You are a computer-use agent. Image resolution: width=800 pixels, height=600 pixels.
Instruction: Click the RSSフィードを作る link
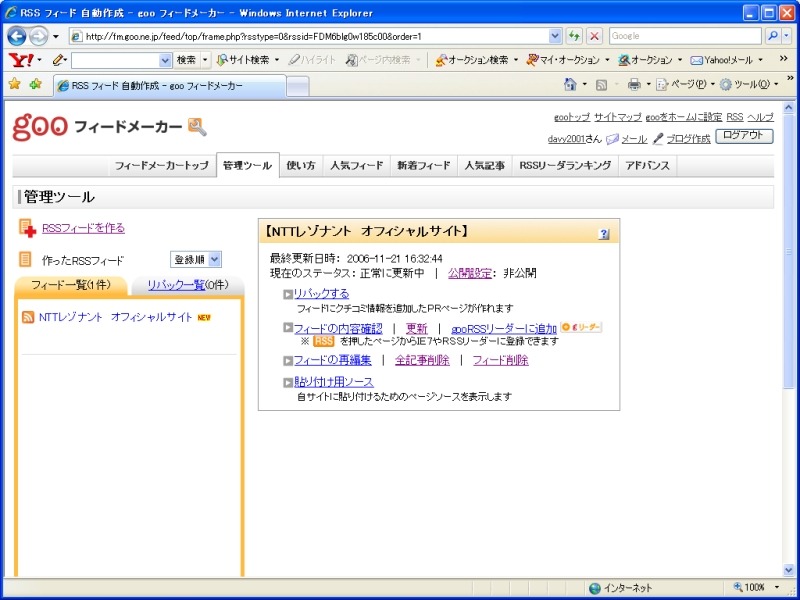point(83,228)
